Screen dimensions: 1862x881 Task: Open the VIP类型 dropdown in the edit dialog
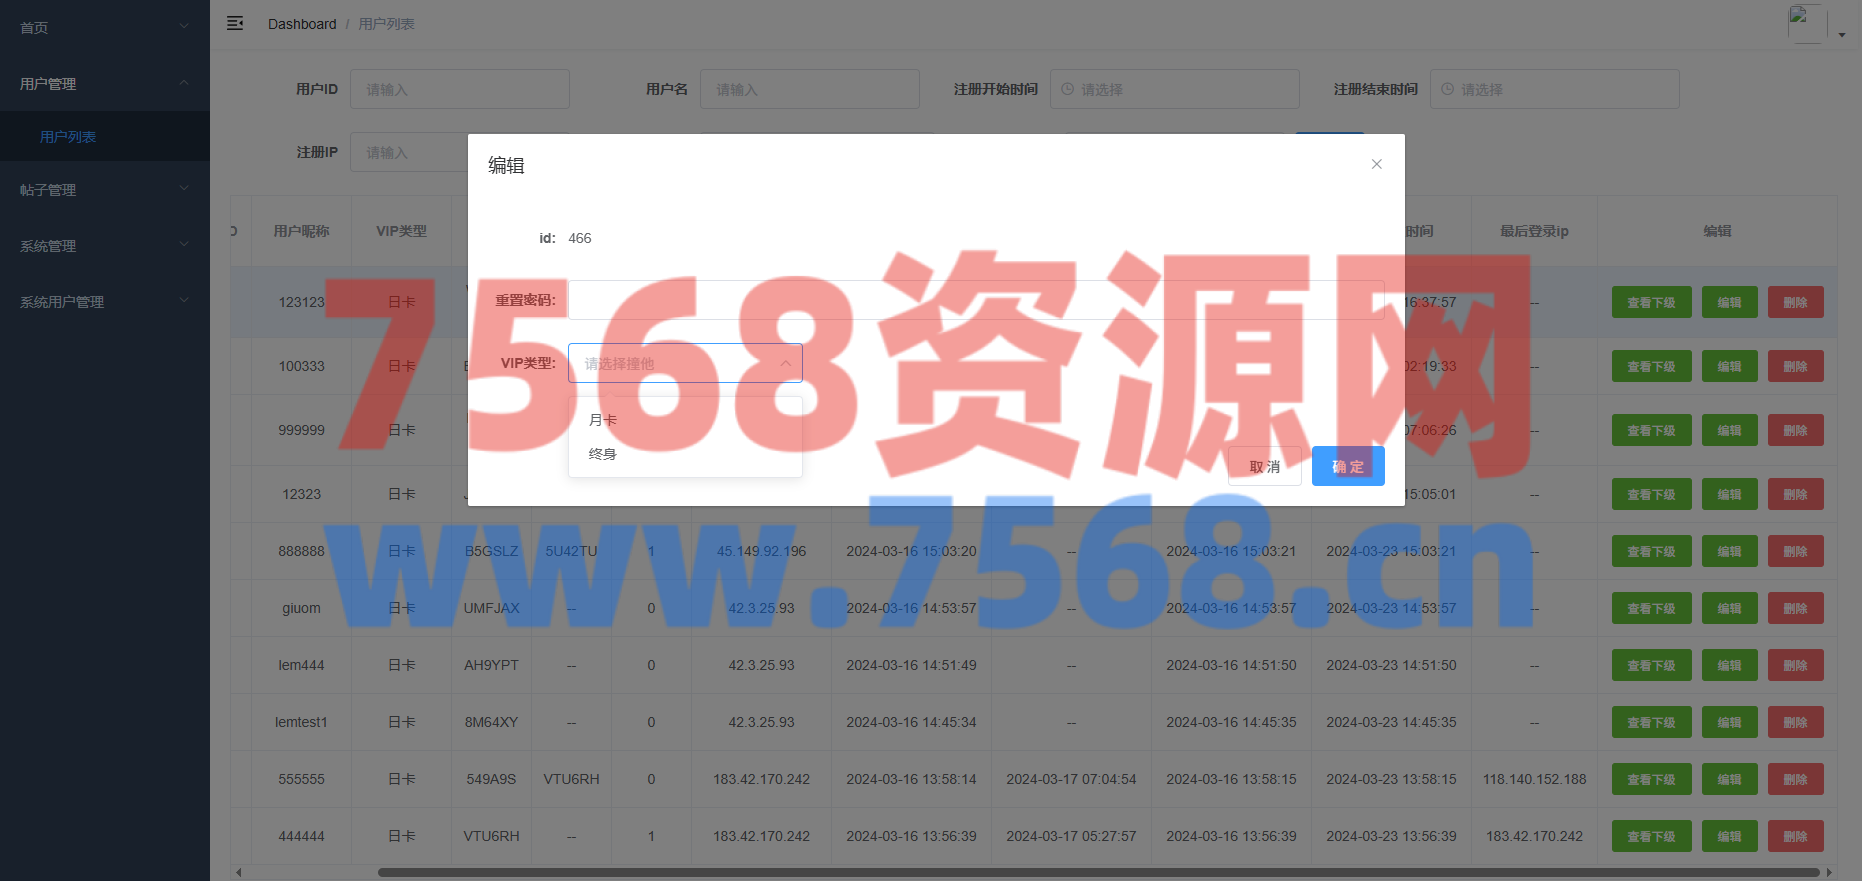tap(685, 363)
